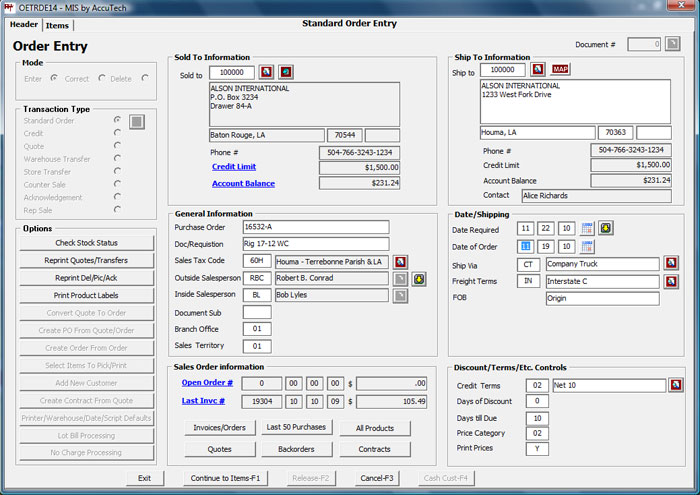Open the Sales Tax Code lookup icon
Screen dimensions: 700x495
(x=400, y=261)
